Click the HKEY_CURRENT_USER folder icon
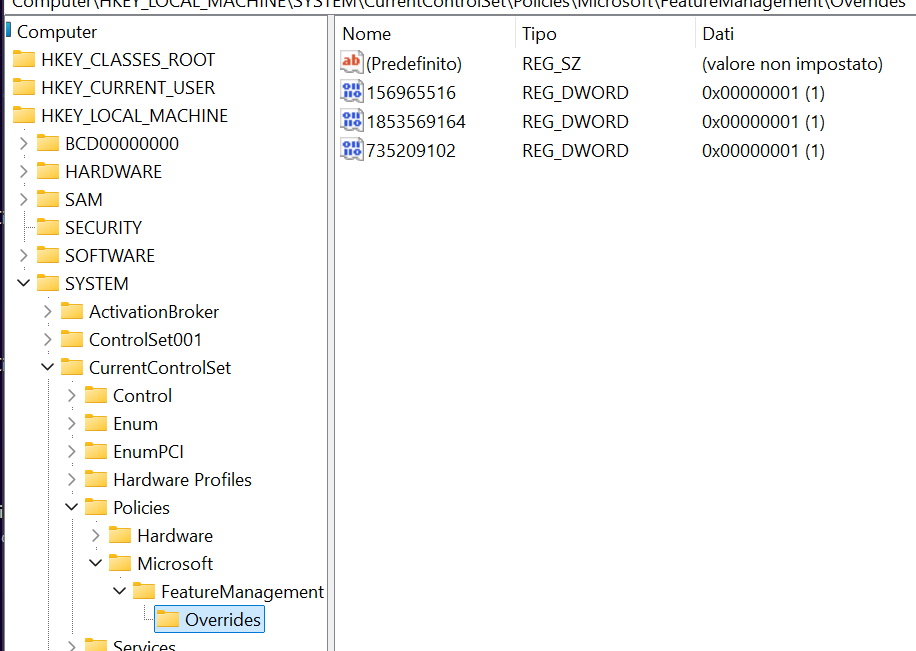 tap(24, 87)
